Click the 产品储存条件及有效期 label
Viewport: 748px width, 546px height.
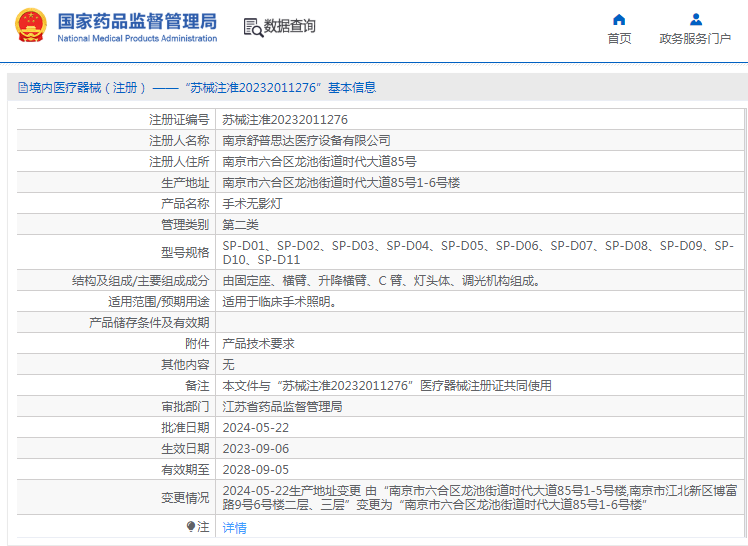[x=149, y=323]
